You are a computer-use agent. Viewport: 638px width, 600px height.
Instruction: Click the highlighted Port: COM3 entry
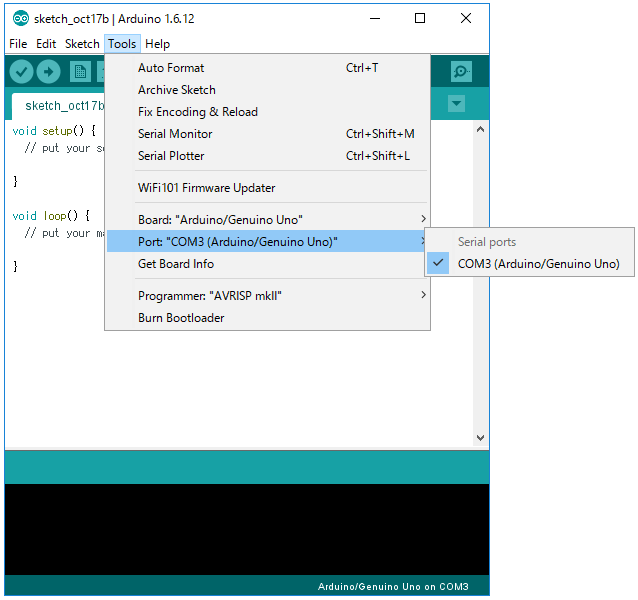pos(267,242)
